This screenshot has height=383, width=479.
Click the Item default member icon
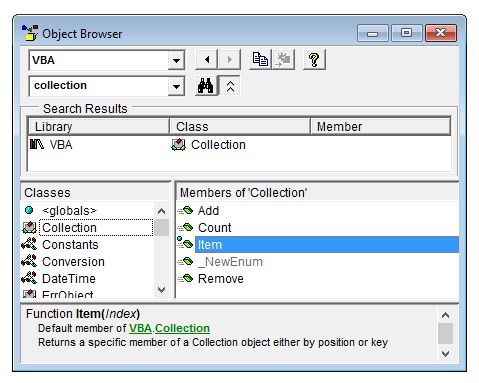click(x=185, y=243)
